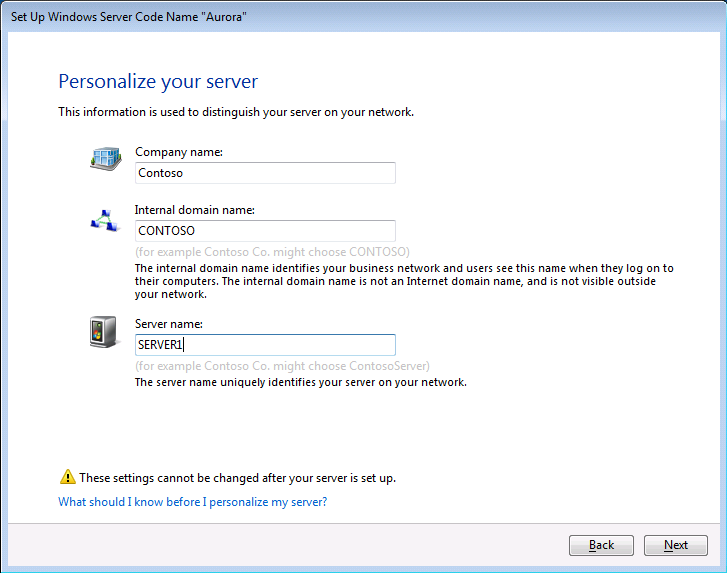Click the ContosoServer example hint text
This screenshot has height=573, width=727.
[x=282, y=366]
